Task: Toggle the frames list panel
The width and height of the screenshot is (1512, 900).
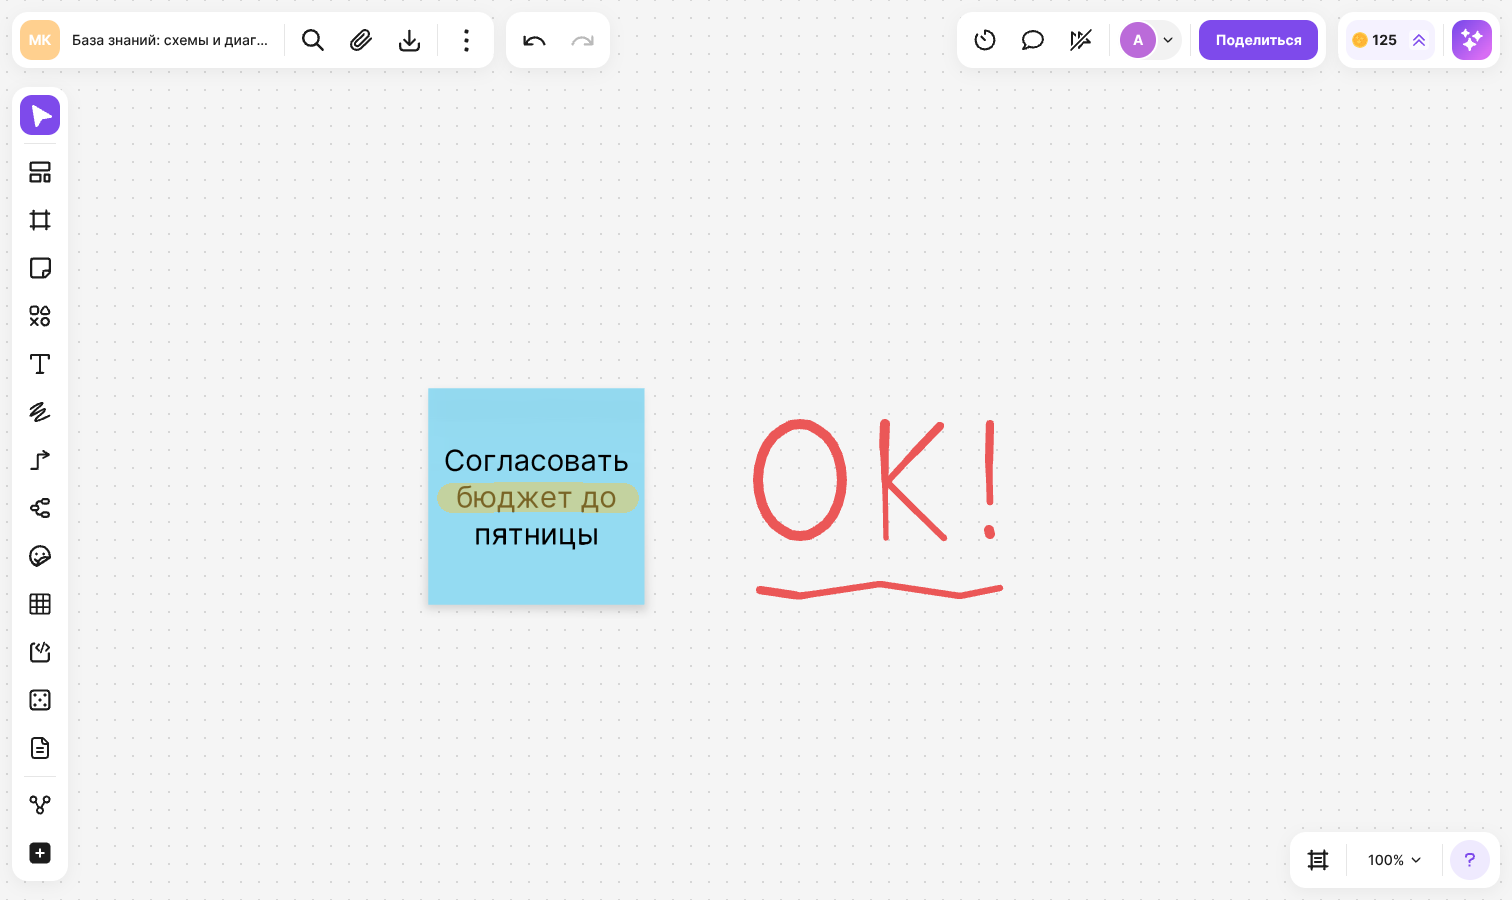Action: coord(1318,860)
